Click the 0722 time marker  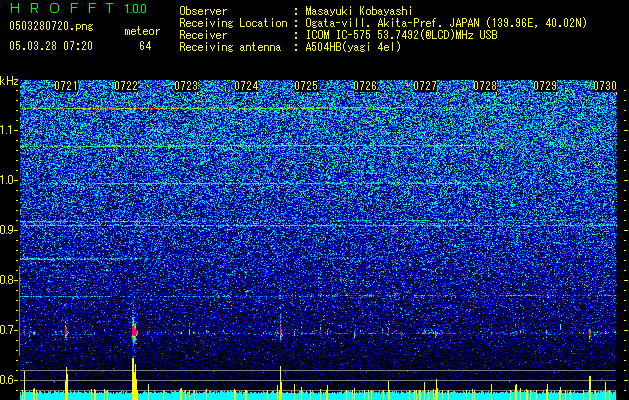pyautogui.click(x=126, y=86)
